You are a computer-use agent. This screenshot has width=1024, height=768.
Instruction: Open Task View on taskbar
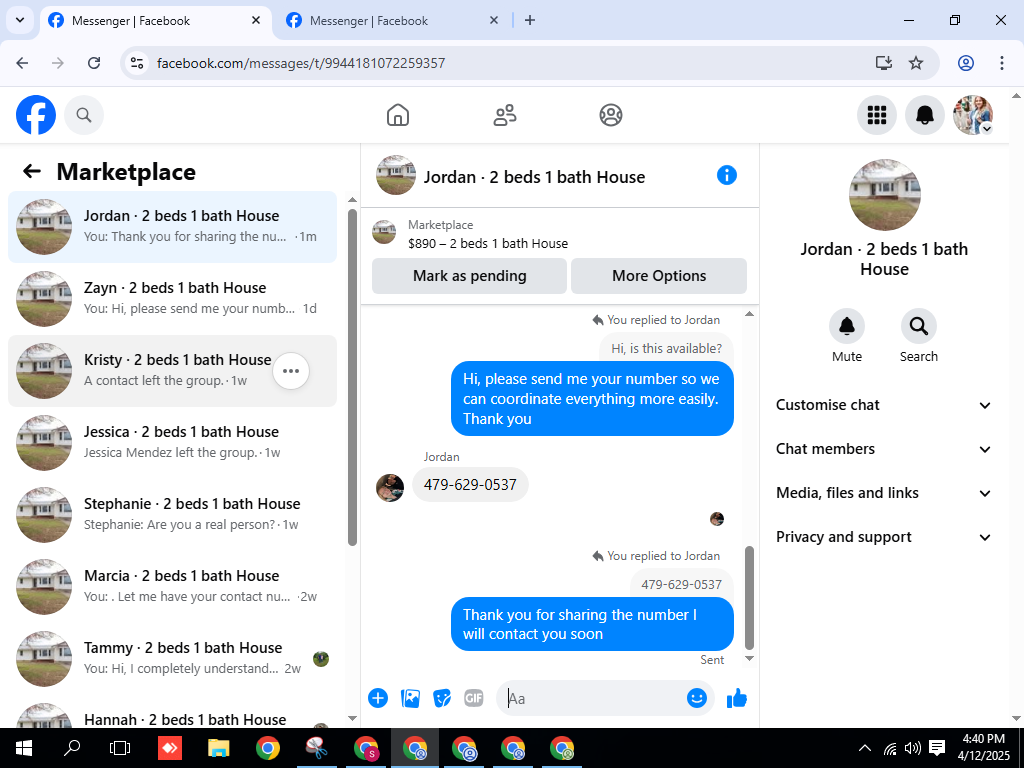(120, 748)
